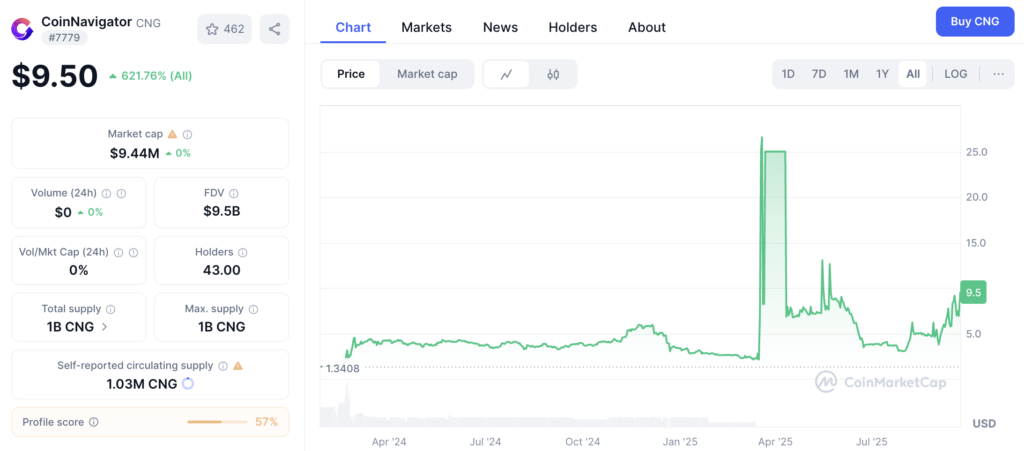Click the Market cap warning triangle icon
Screen dimensions: 1024x451
point(172,134)
